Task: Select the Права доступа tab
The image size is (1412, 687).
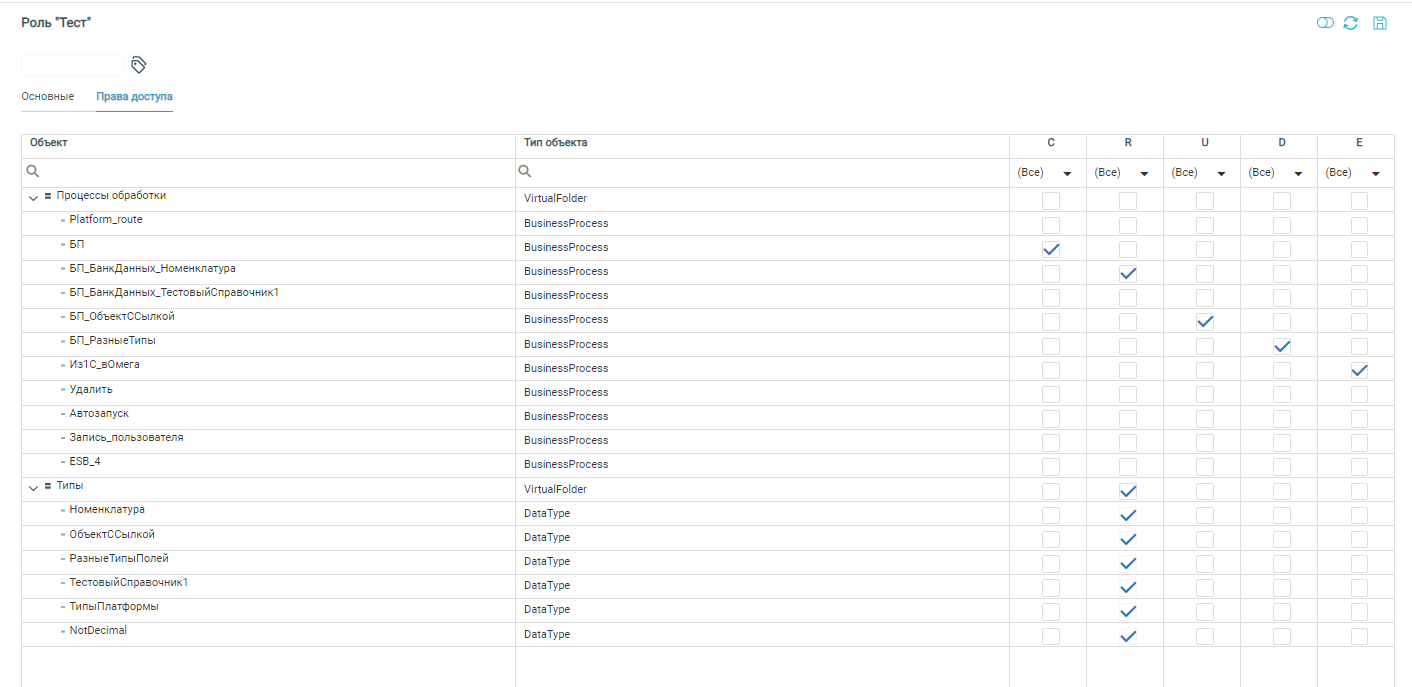Action: pyautogui.click(x=134, y=97)
